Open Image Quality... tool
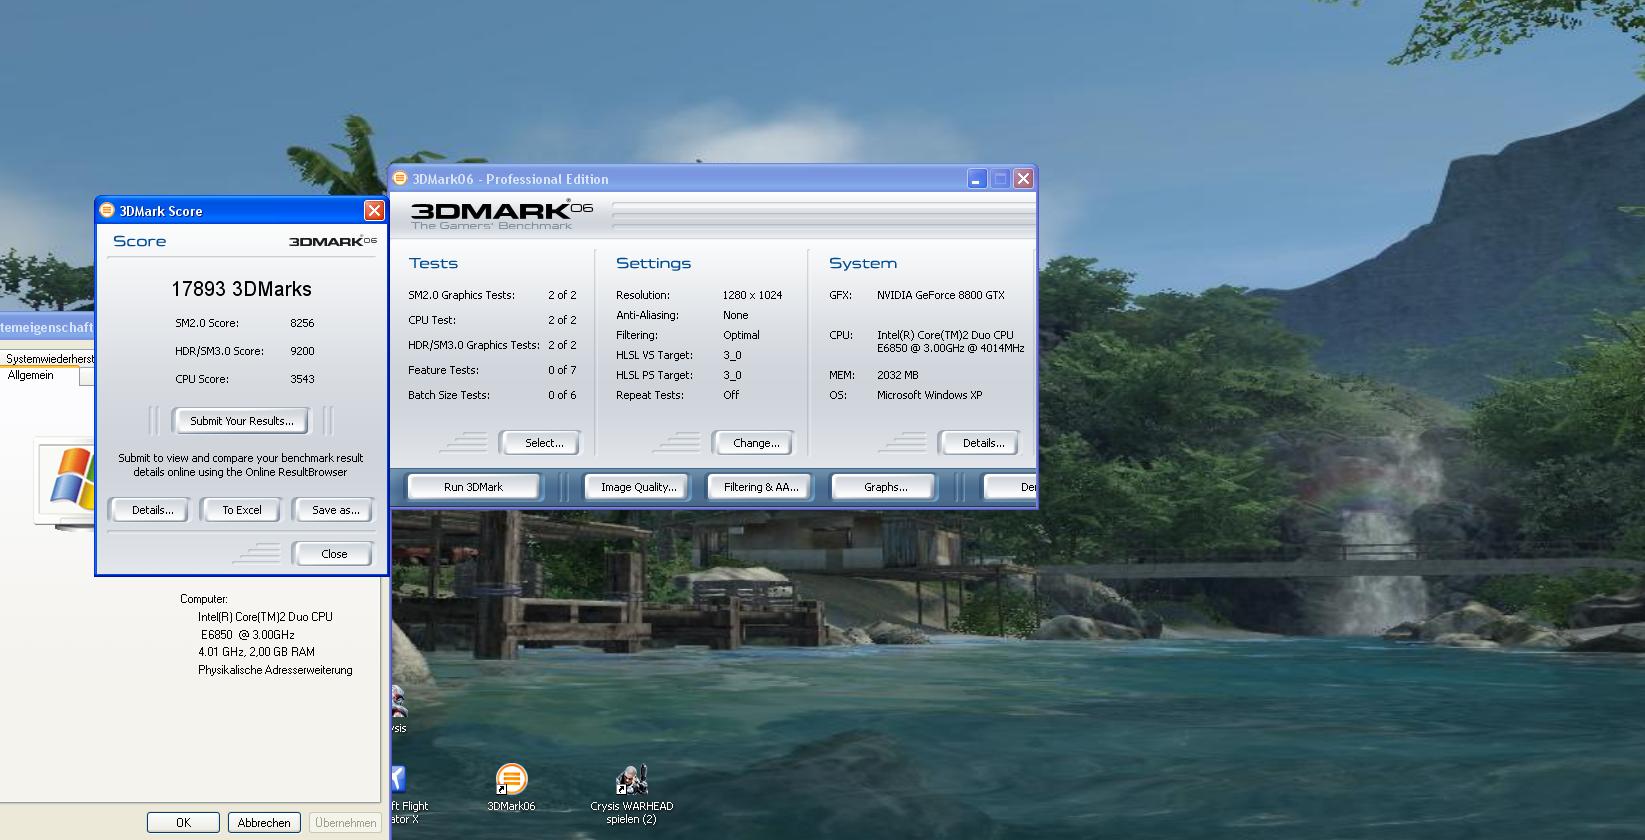Screen dimensions: 1645x840 point(638,487)
